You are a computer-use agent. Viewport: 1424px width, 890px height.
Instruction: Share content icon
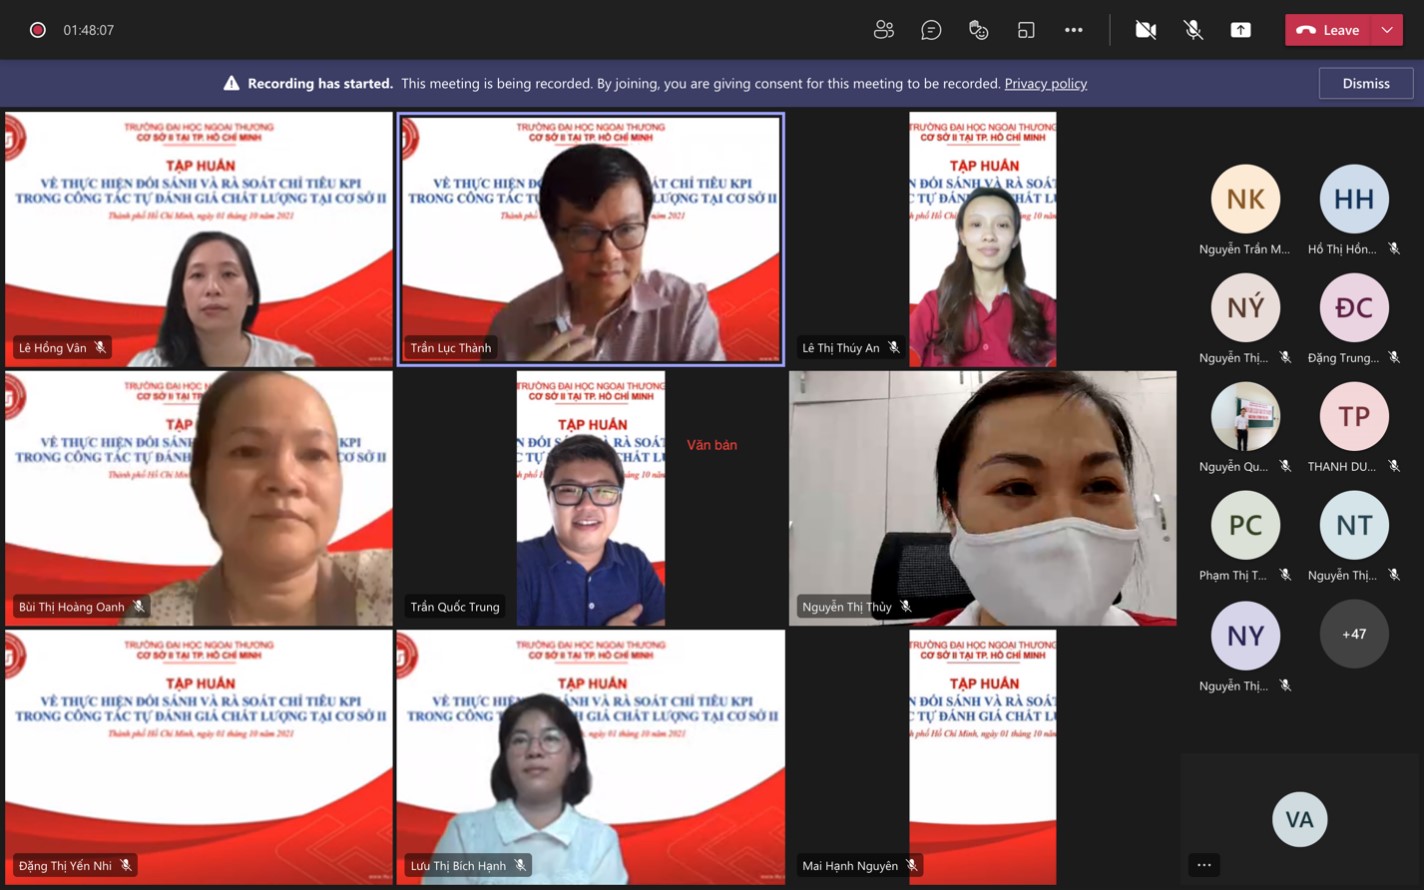point(1241,30)
